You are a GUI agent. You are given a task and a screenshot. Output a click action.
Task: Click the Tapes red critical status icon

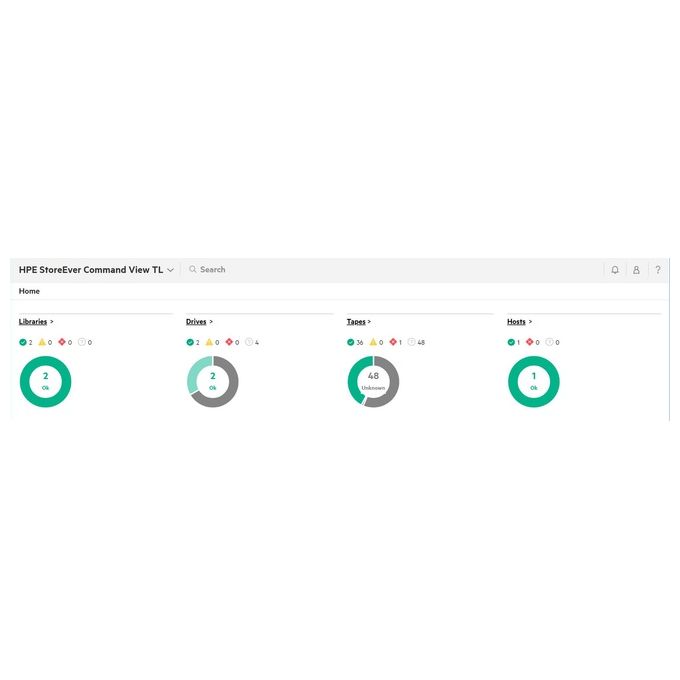pyautogui.click(x=393, y=342)
